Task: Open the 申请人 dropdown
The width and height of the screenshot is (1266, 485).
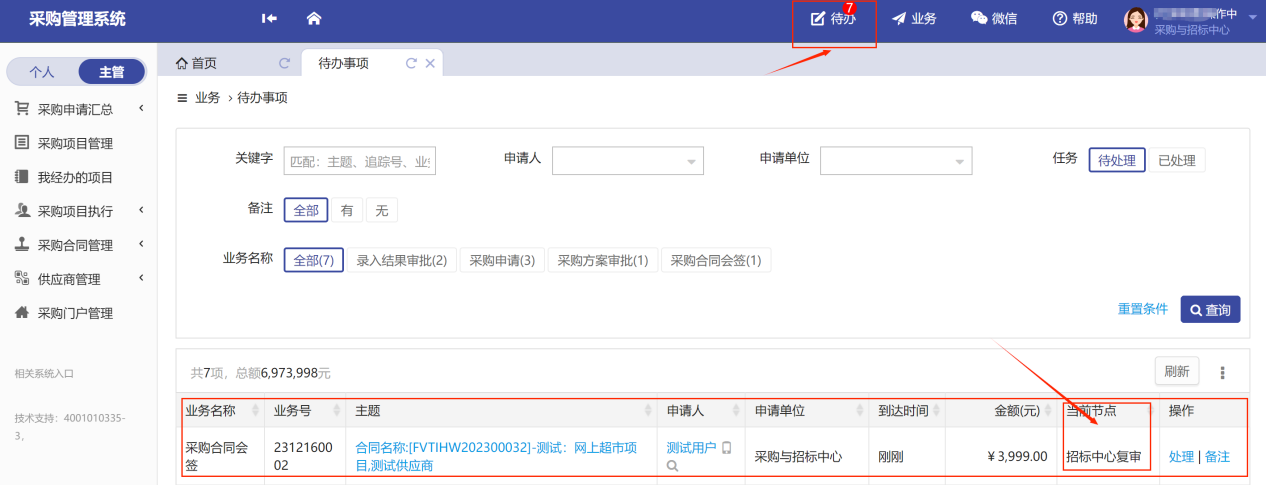Action: [x=627, y=161]
